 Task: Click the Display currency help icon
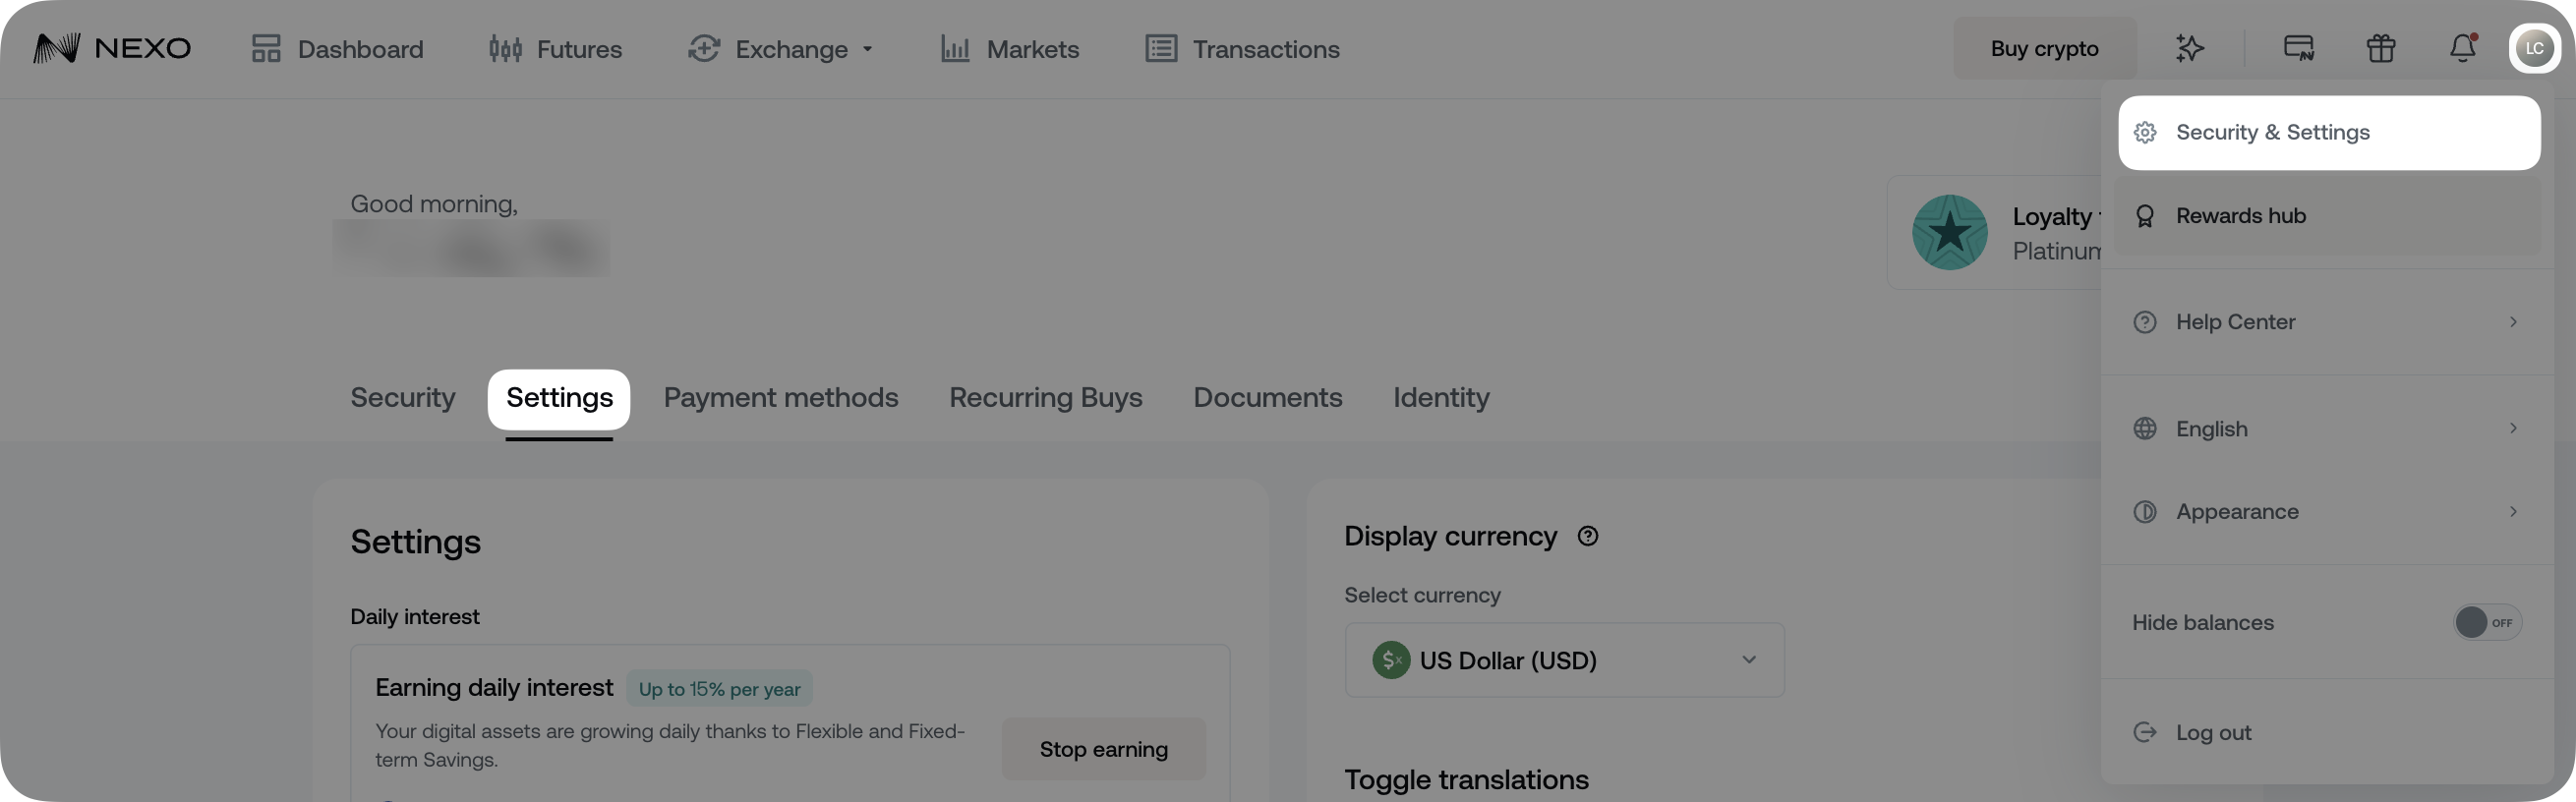(1587, 536)
